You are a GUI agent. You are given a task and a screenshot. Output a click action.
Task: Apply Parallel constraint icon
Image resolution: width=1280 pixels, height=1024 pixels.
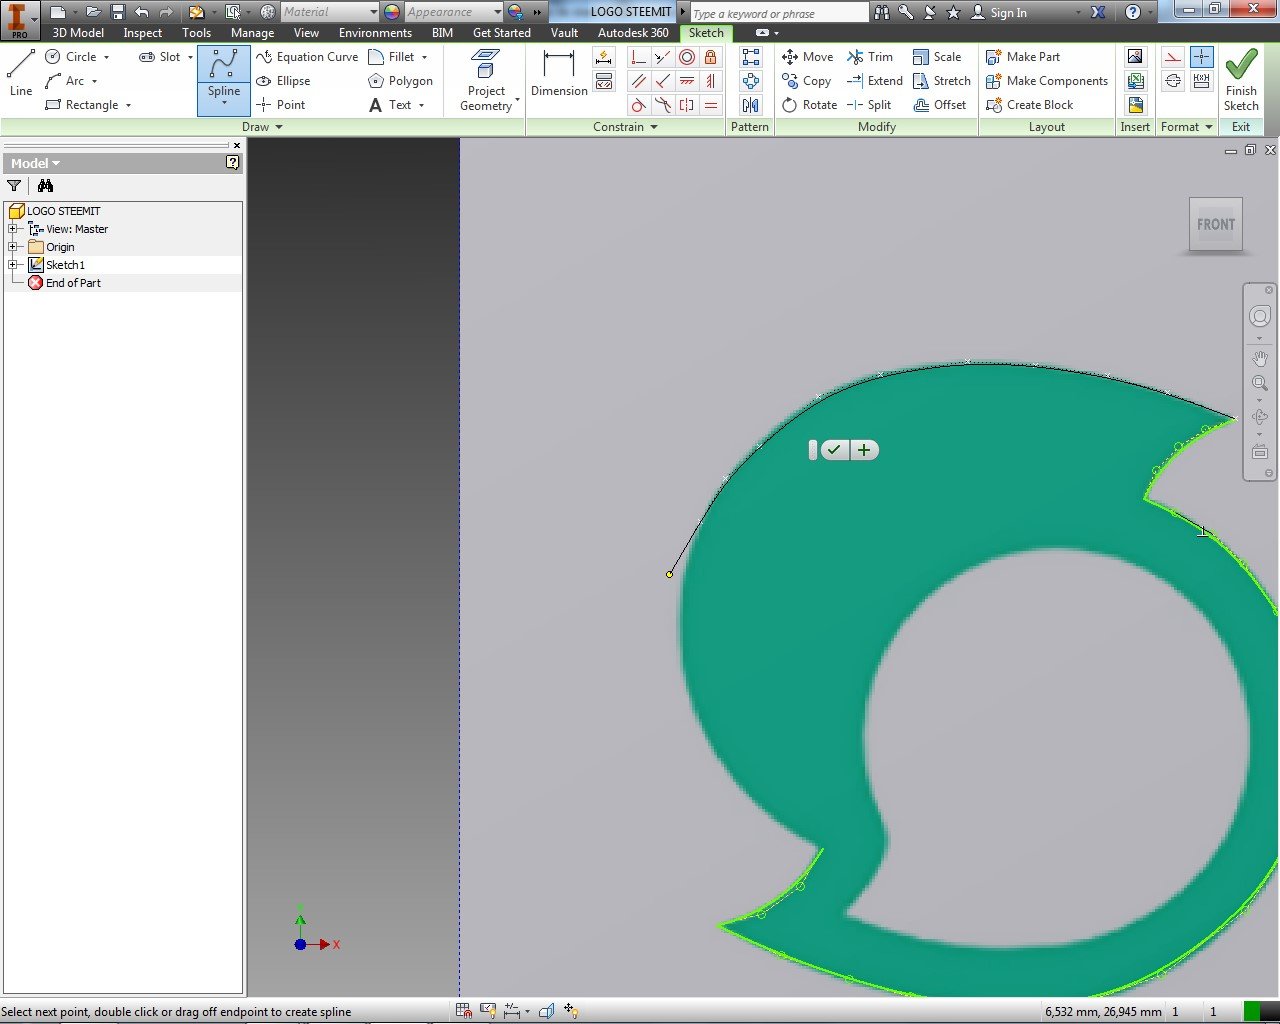(x=638, y=81)
